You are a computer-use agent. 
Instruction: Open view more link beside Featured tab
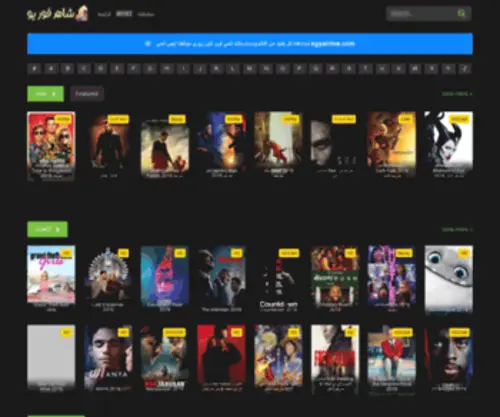(457, 94)
